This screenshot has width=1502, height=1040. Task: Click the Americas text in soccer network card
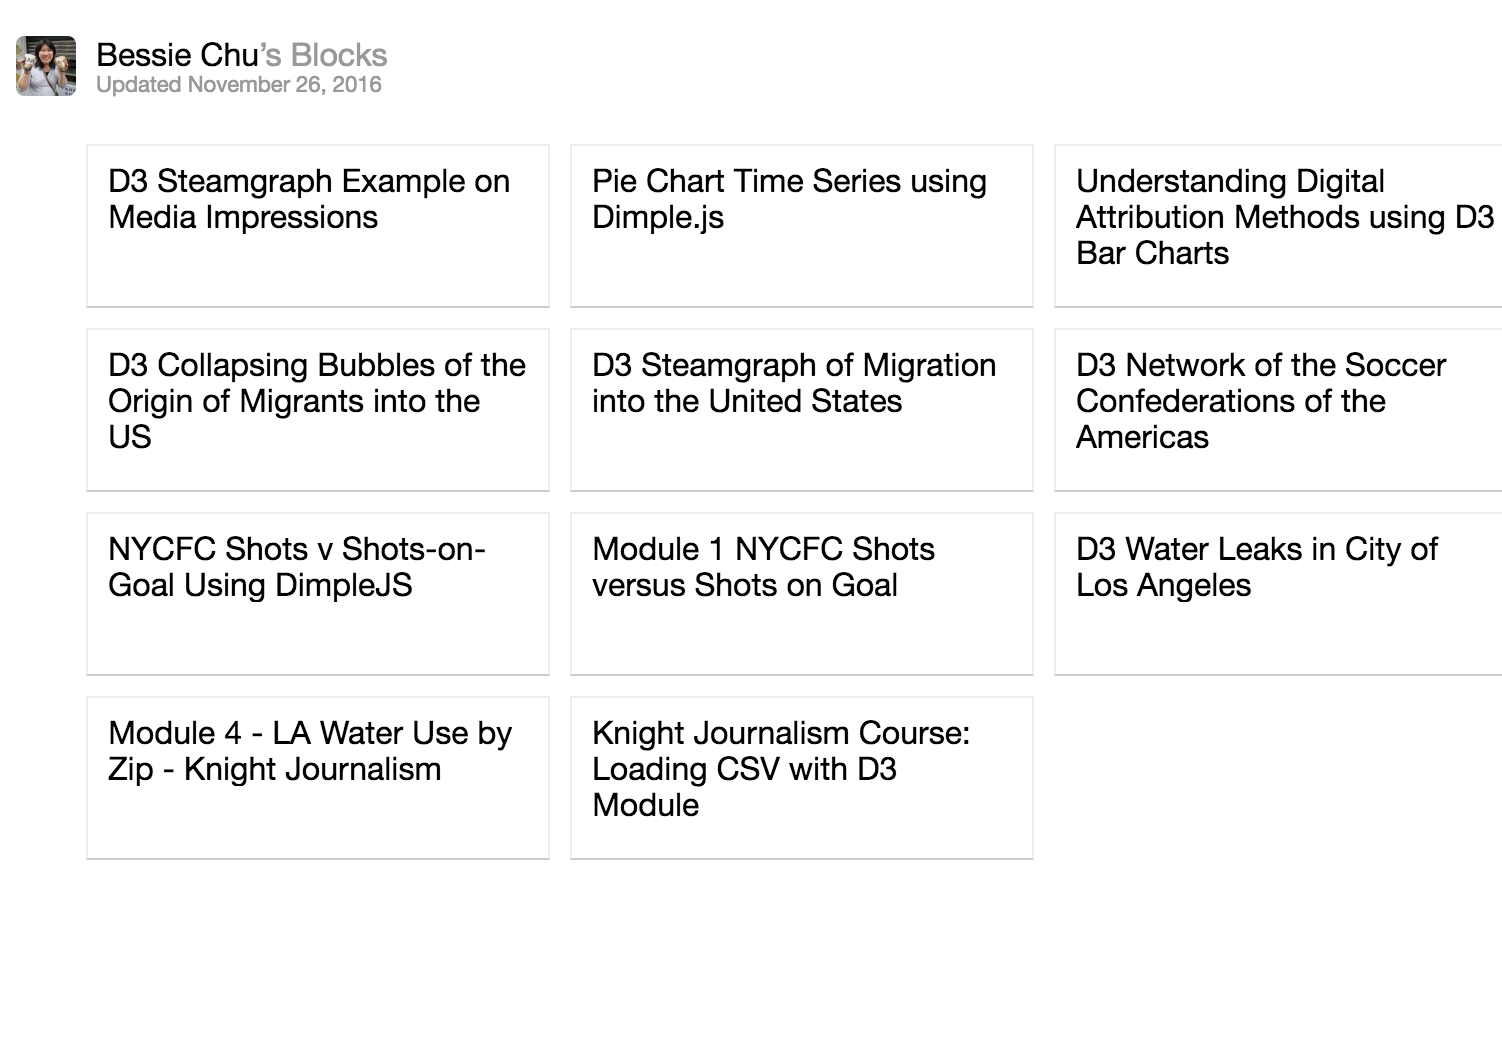[1142, 438]
